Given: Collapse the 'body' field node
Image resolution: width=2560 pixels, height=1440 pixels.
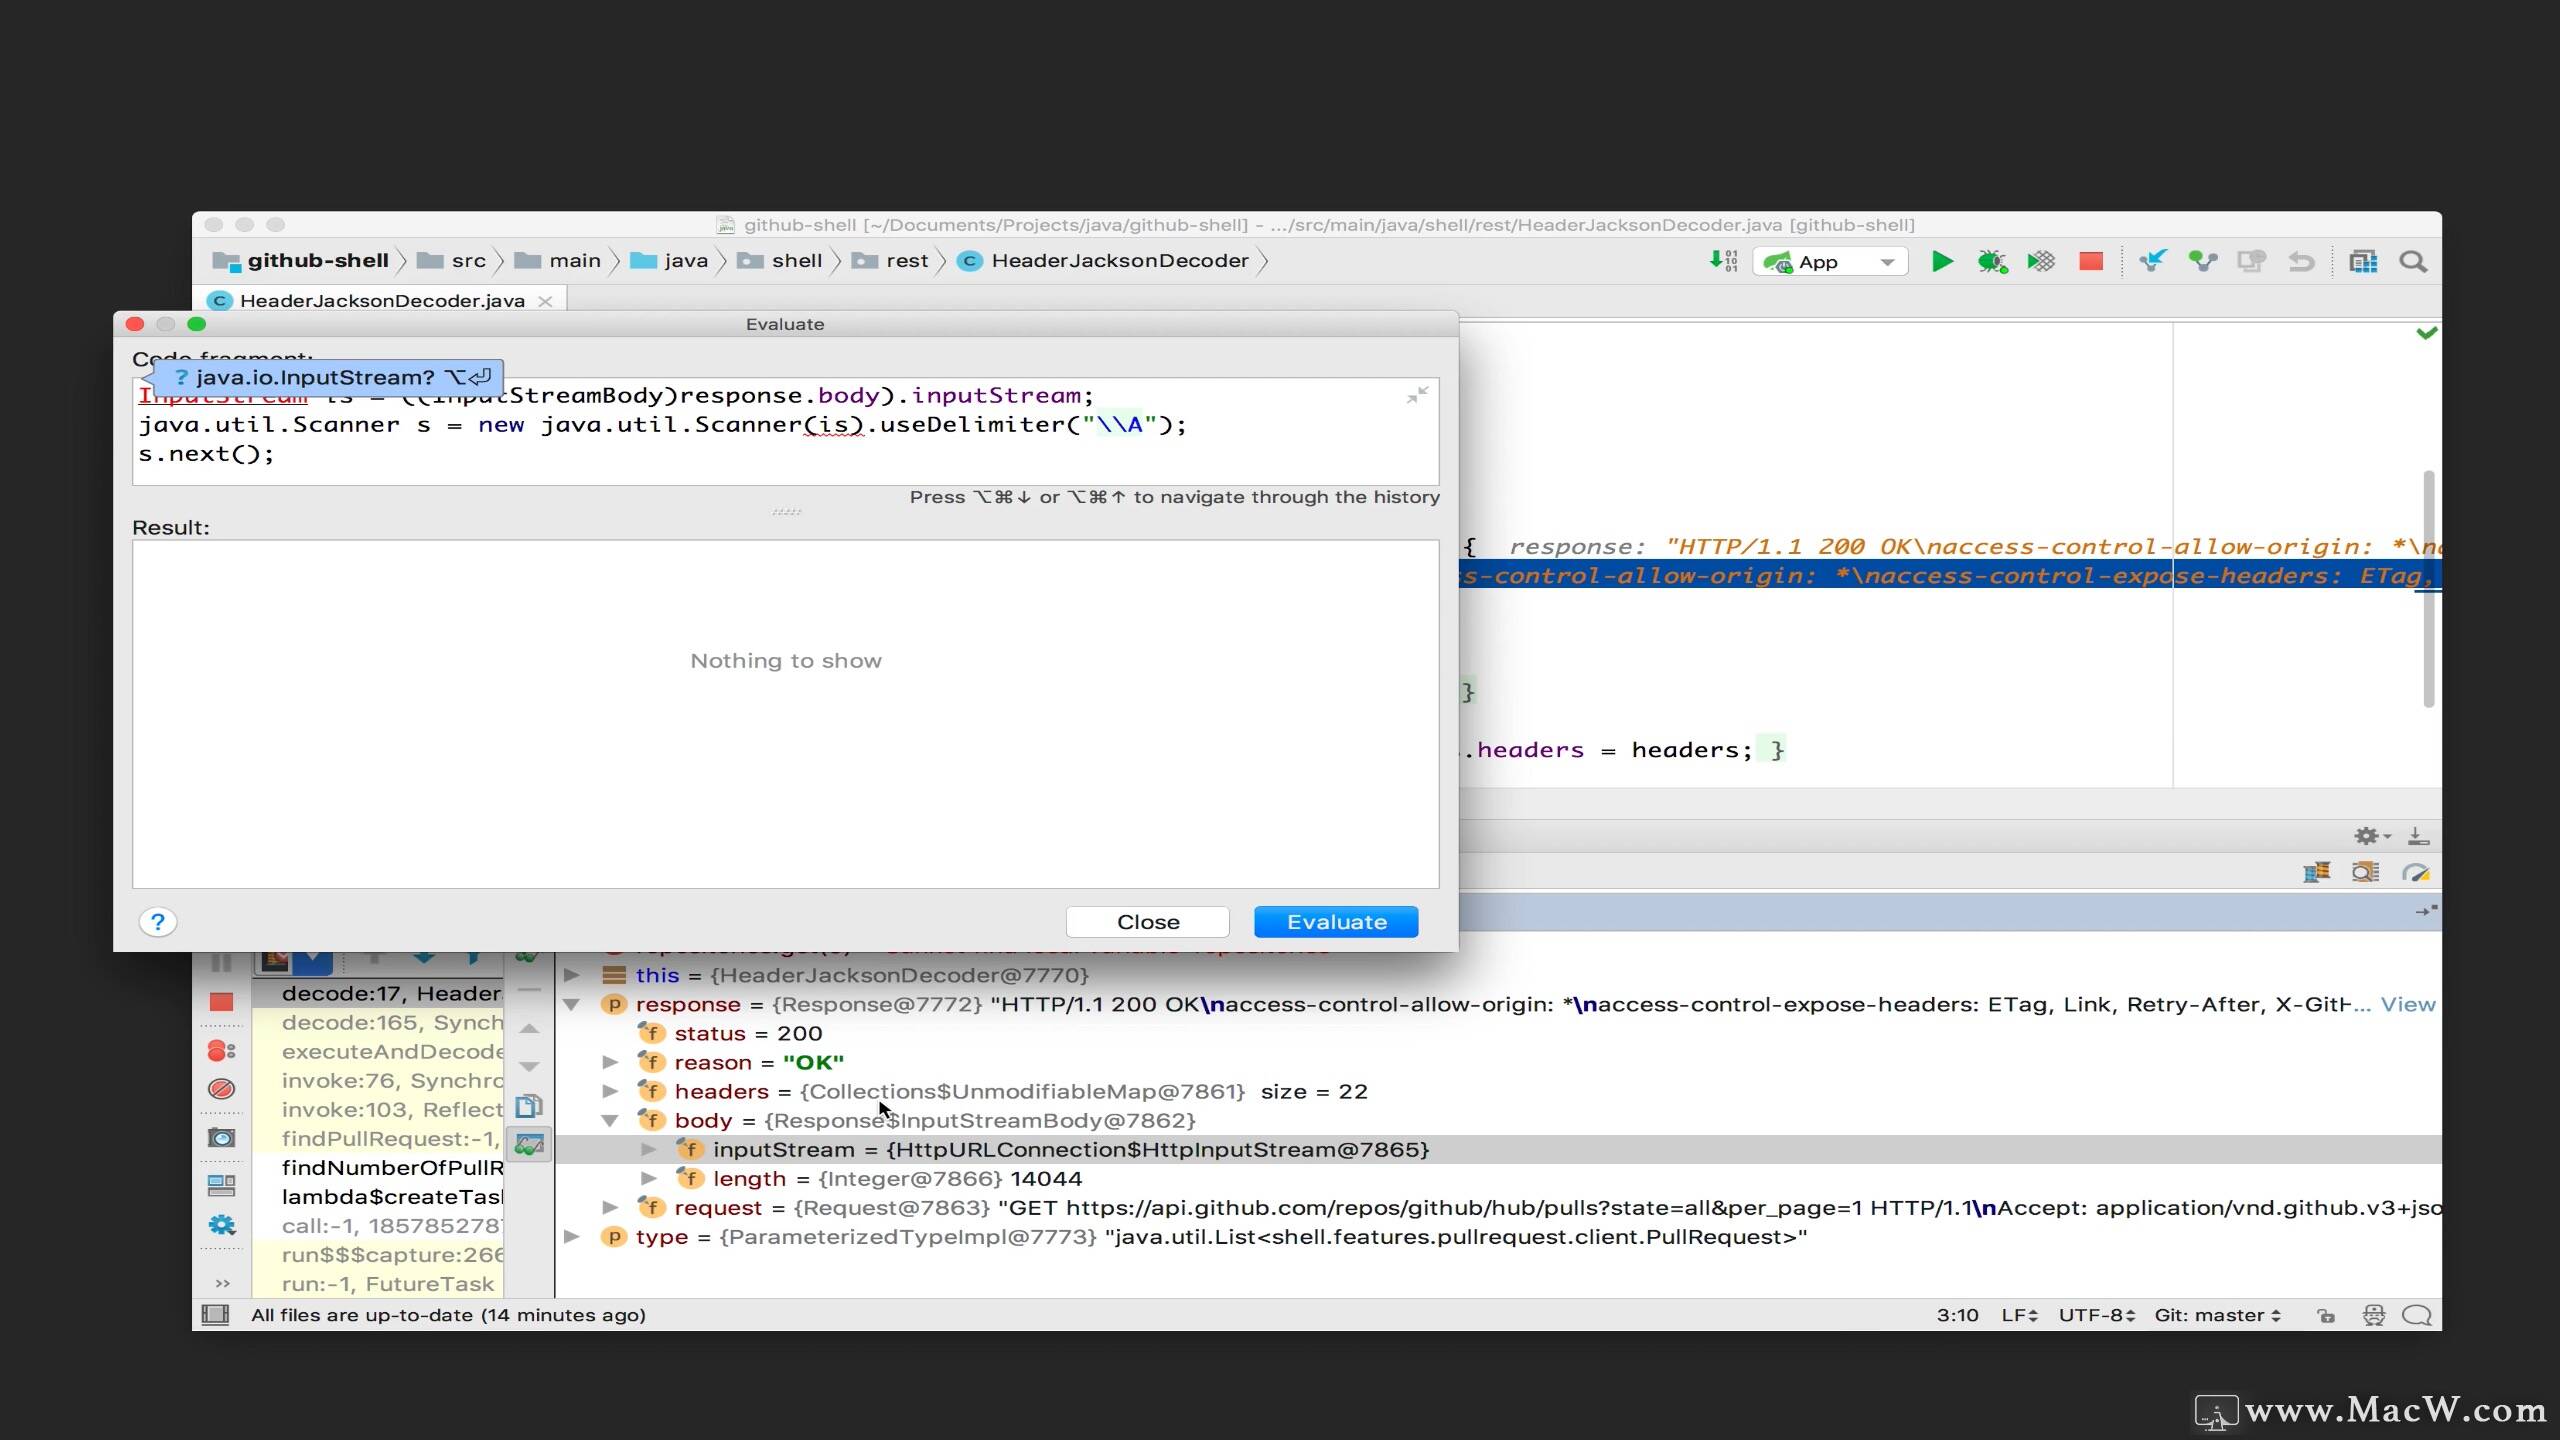Looking at the screenshot, I should tap(610, 1121).
